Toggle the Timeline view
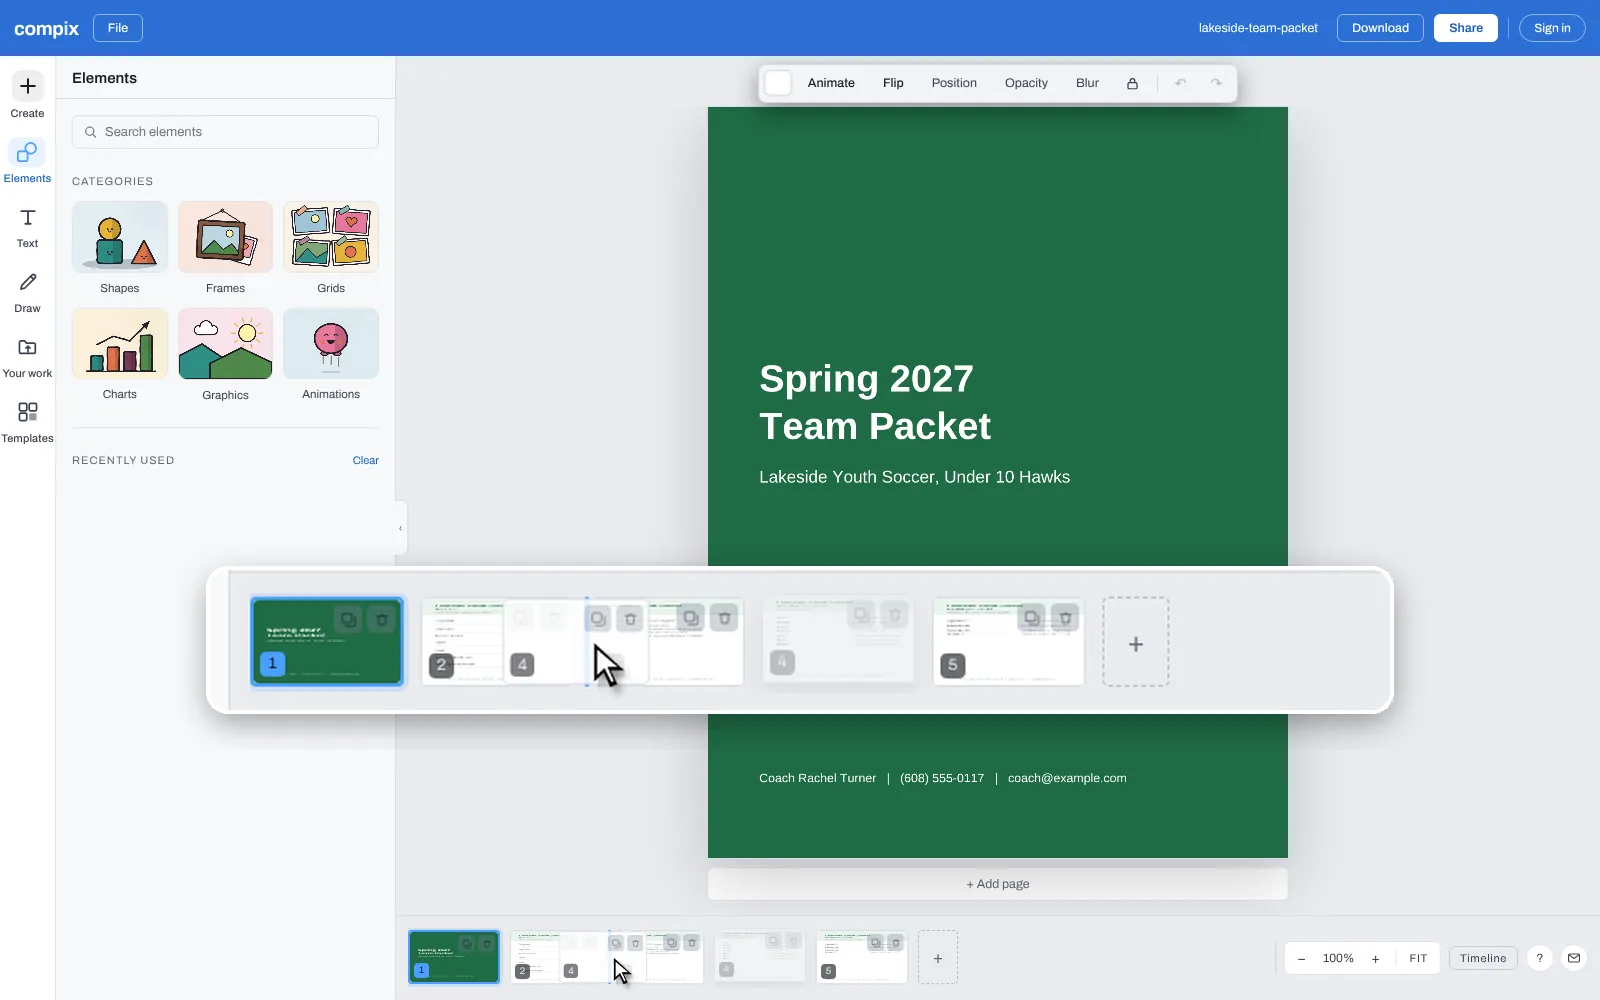 coord(1483,958)
